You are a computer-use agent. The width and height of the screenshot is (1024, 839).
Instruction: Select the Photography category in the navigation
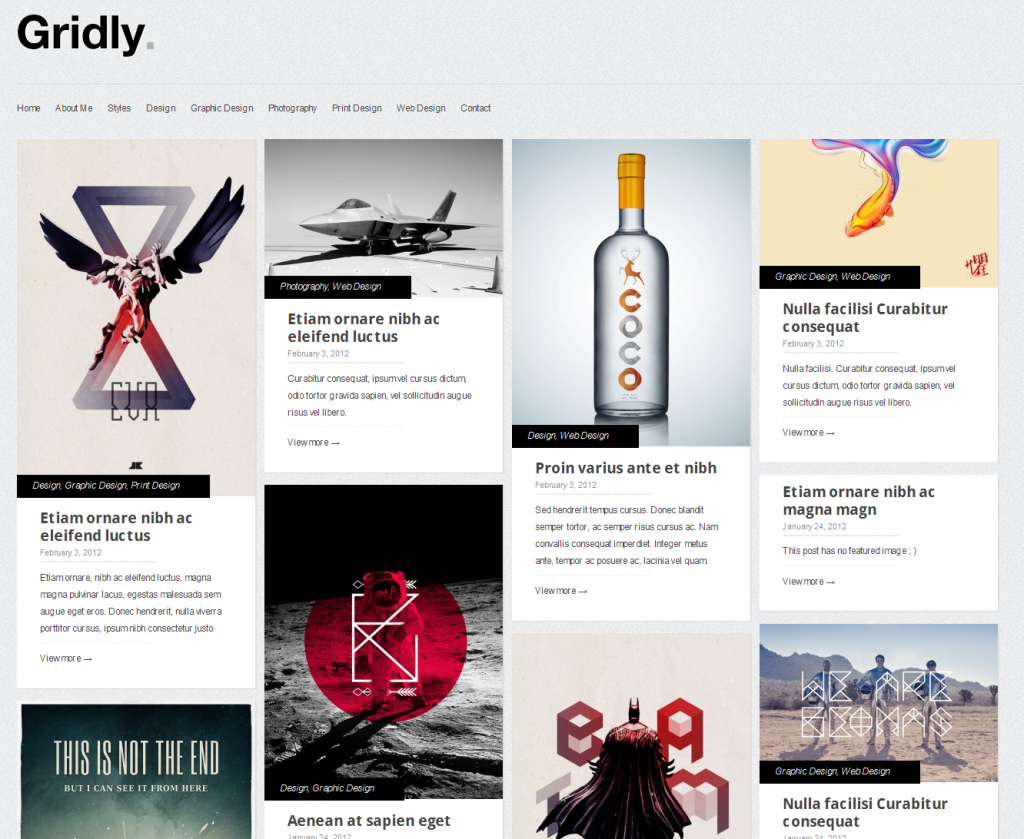point(293,108)
